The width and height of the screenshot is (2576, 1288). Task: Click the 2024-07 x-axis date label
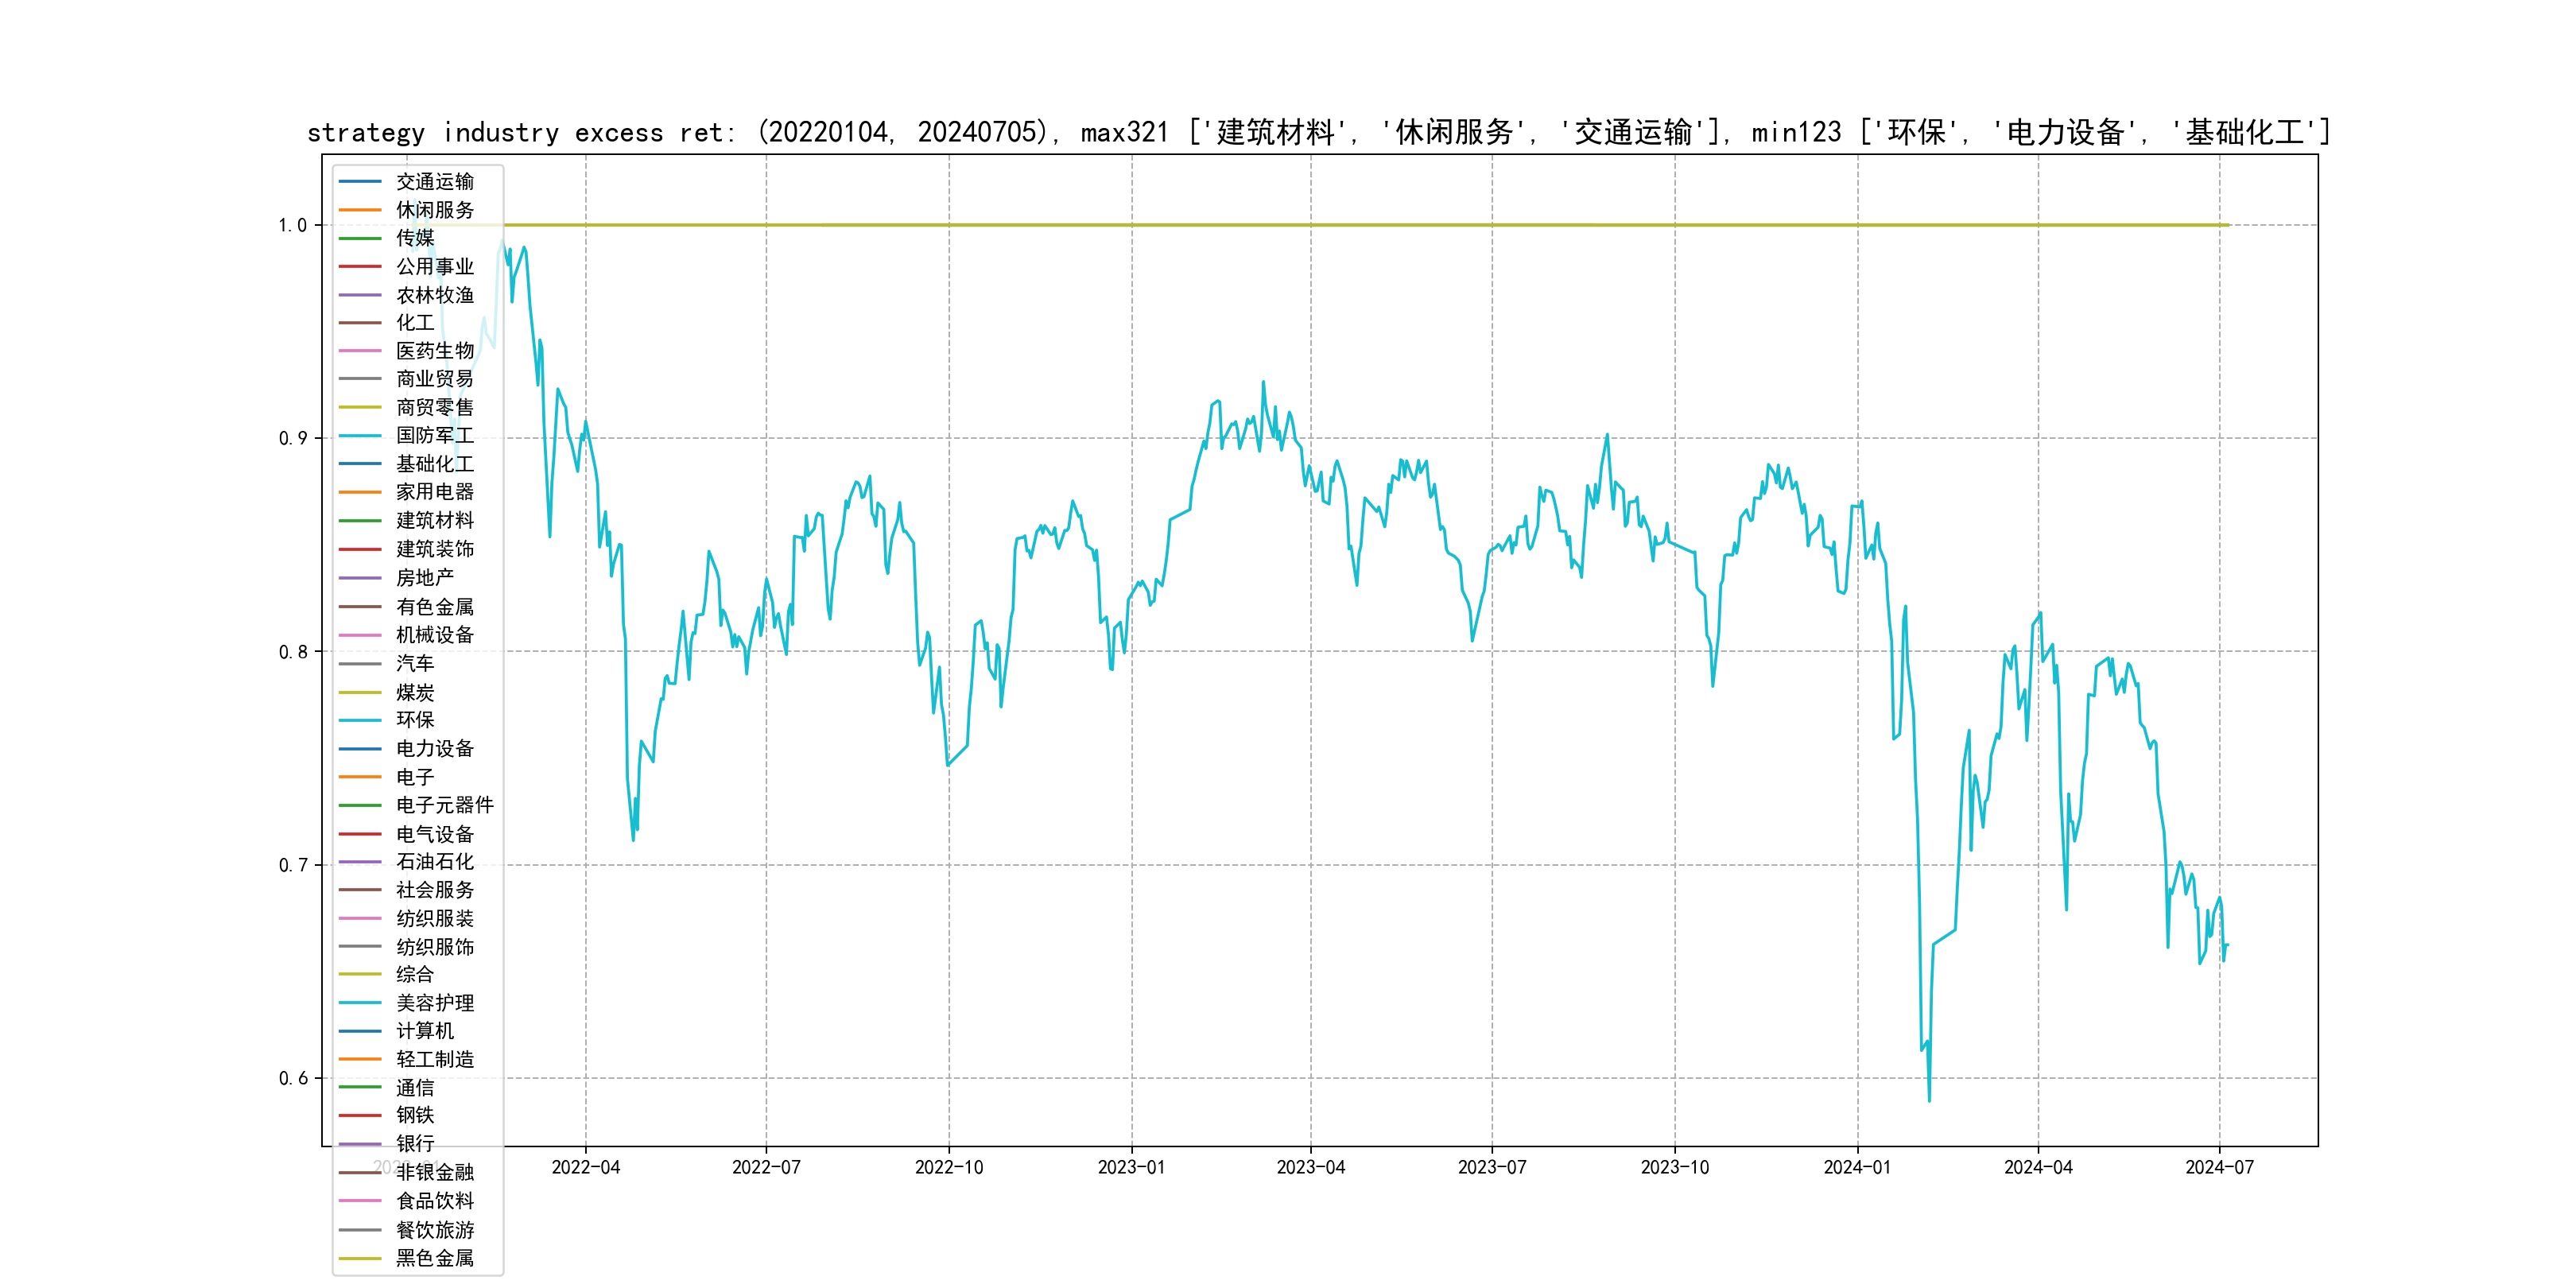(2219, 1168)
